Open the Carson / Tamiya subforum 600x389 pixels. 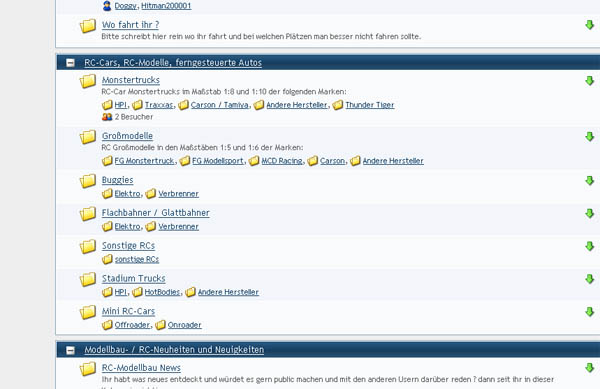coord(220,105)
